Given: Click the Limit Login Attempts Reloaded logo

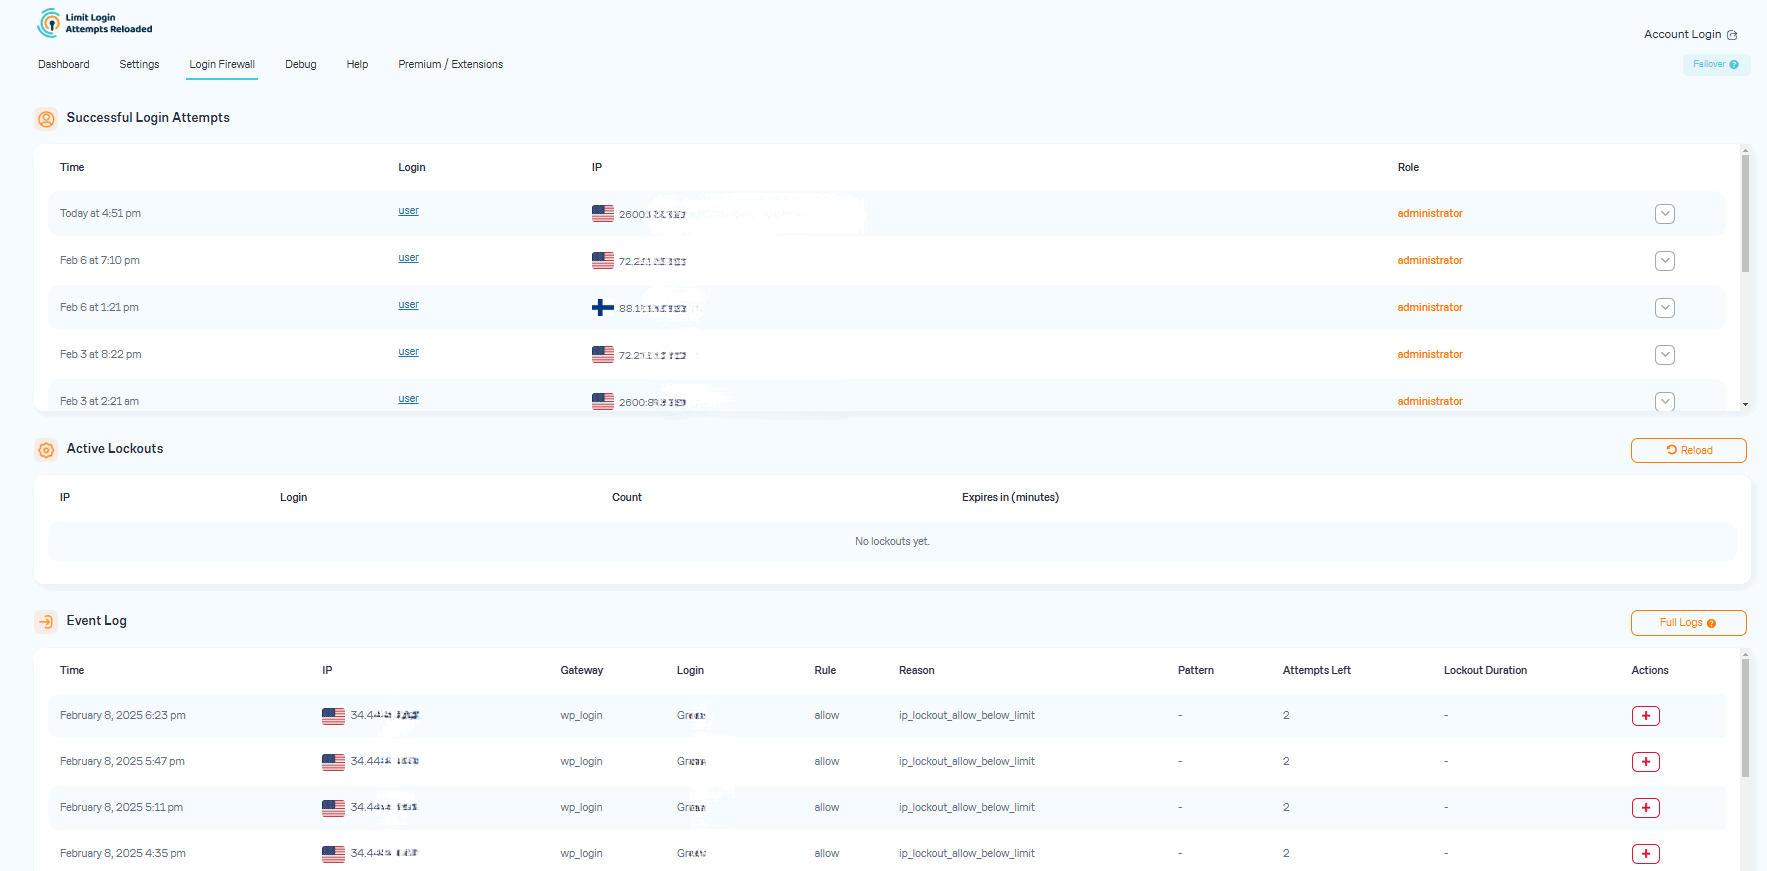Looking at the screenshot, I should click(95, 23).
